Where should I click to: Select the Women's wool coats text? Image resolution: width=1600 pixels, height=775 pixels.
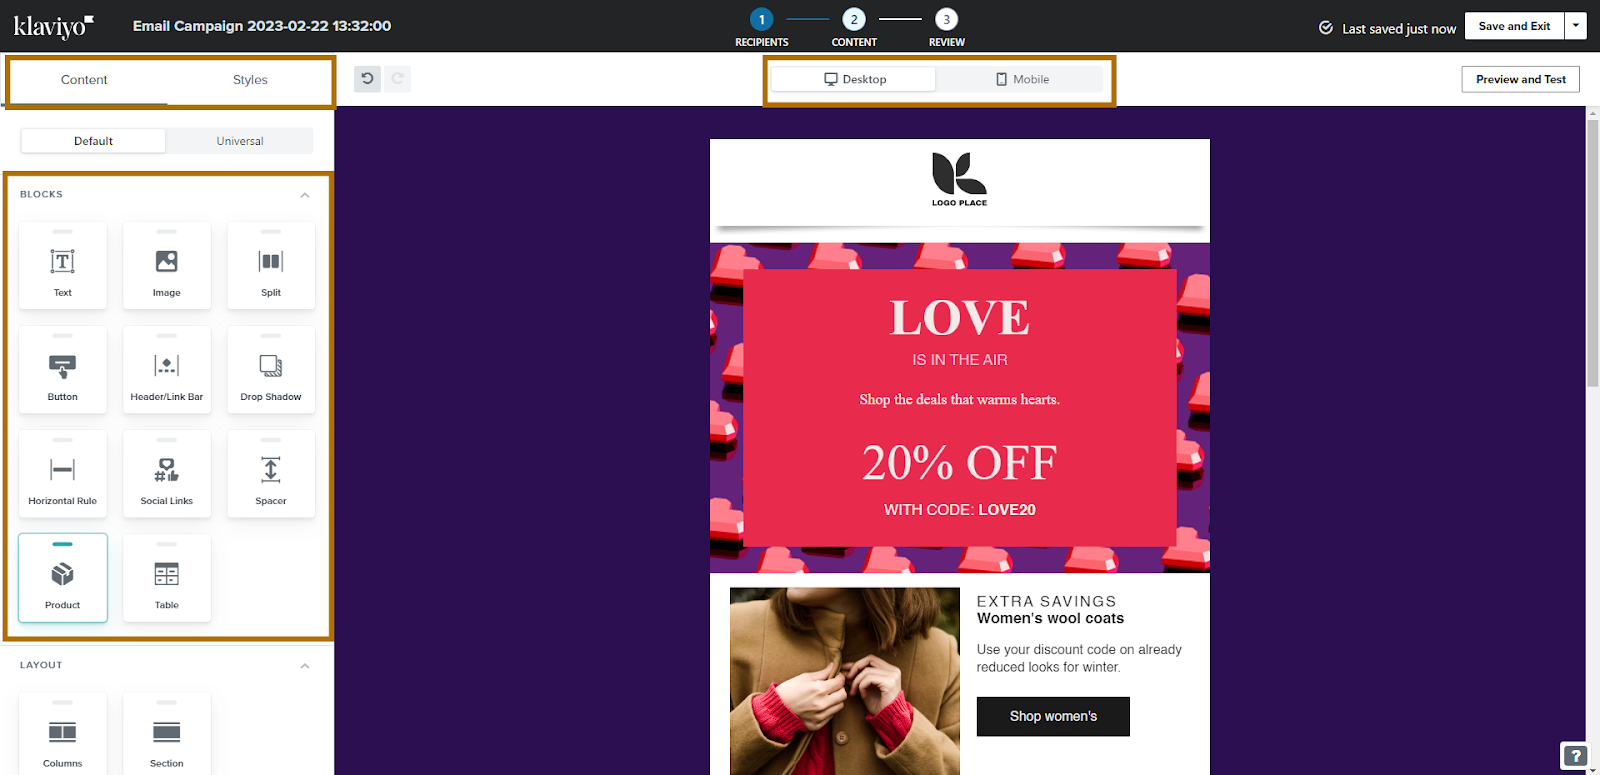(1050, 618)
